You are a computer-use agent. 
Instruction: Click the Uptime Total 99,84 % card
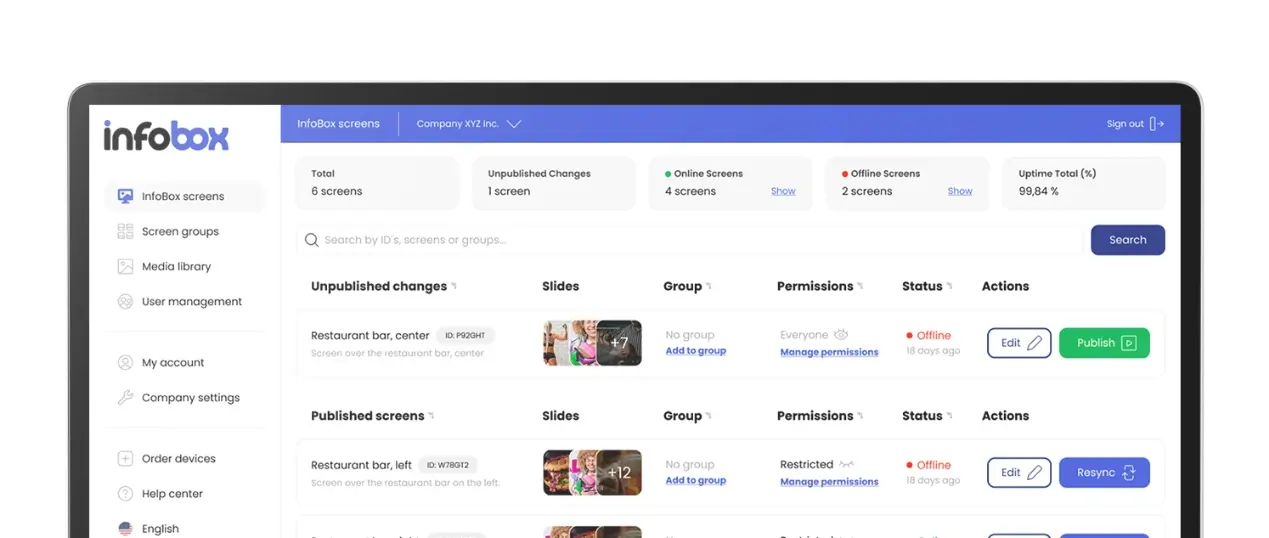tap(1084, 183)
